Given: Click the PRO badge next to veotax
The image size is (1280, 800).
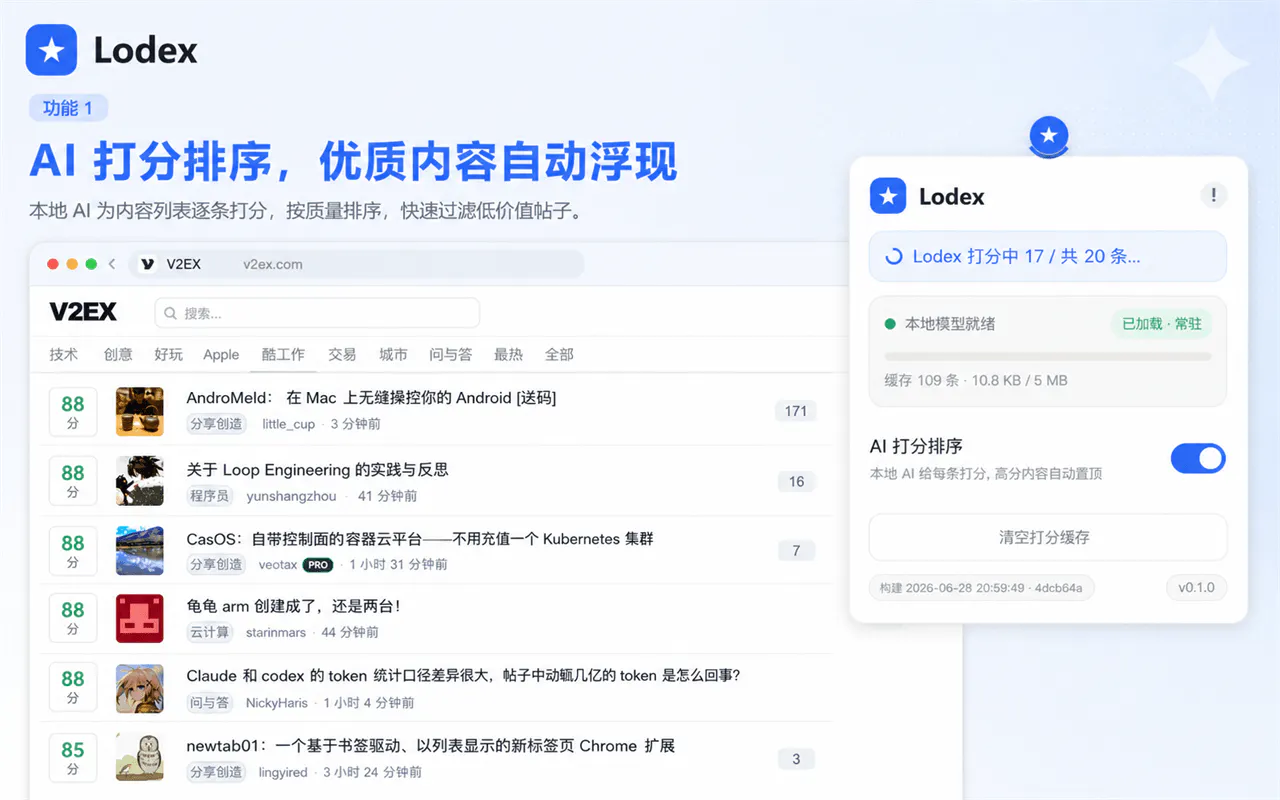Looking at the screenshot, I should (x=318, y=565).
